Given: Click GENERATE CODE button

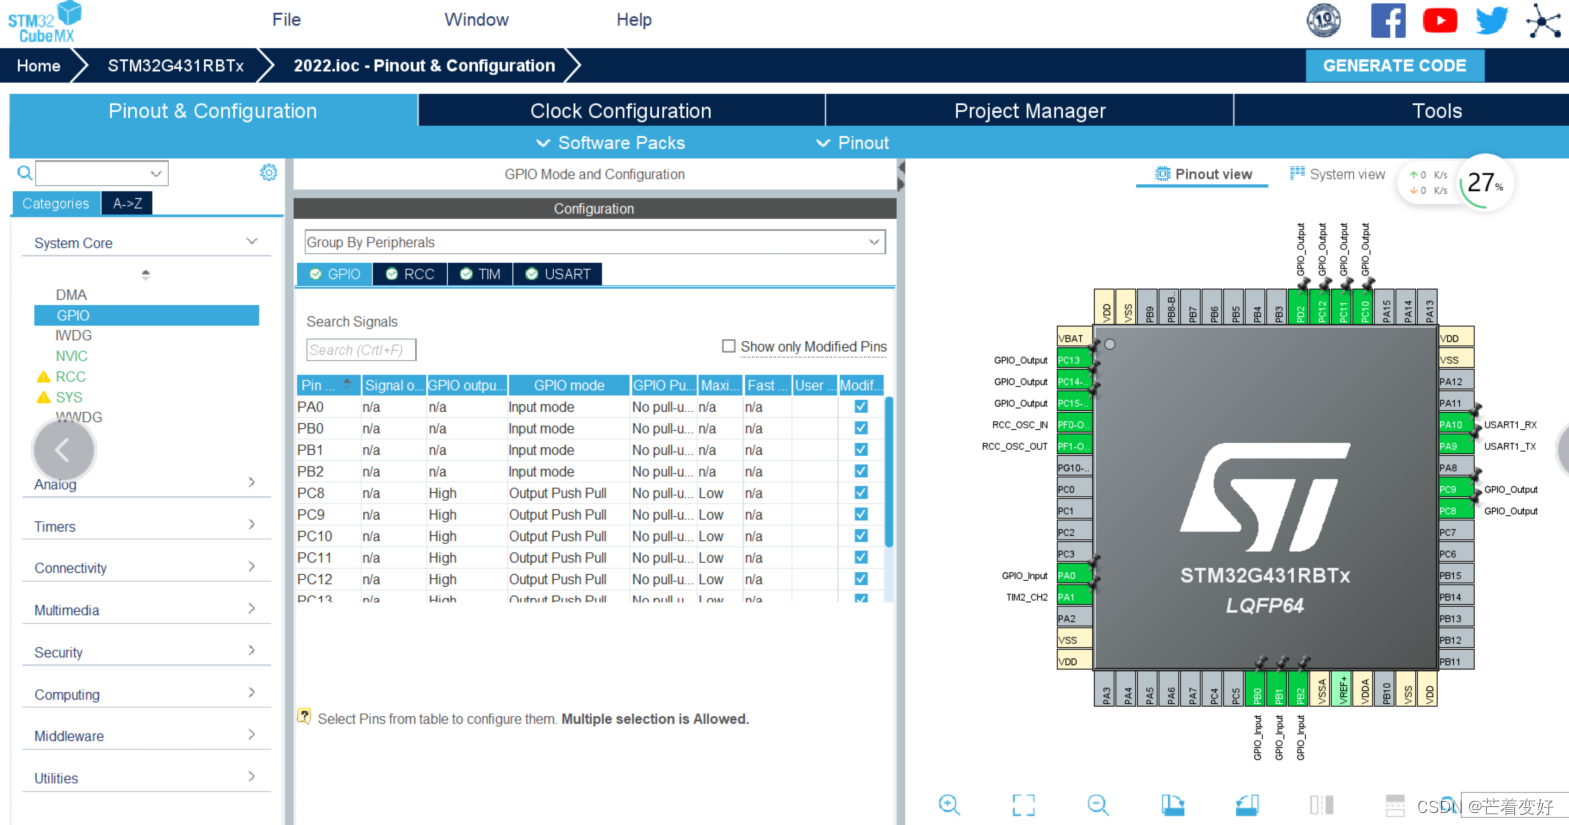Looking at the screenshot, I should [x=1395, y=66].
